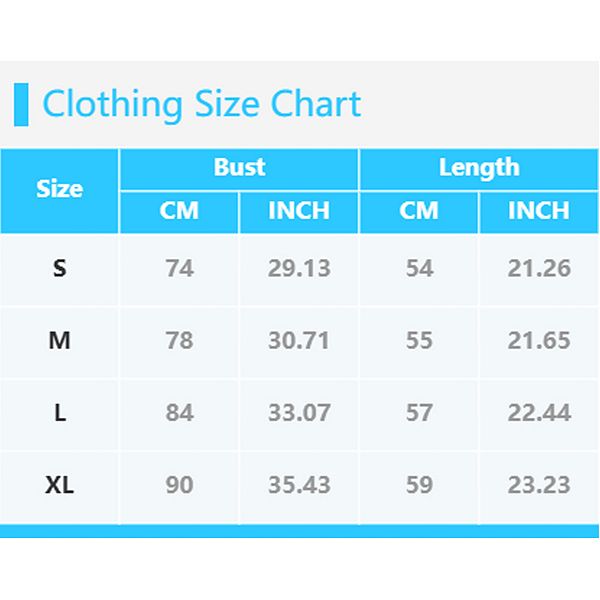The height and width of the screenshot is (600, 600).
Task: Select the INCH subheader under Bust
Action: click(x=299, y=211)
